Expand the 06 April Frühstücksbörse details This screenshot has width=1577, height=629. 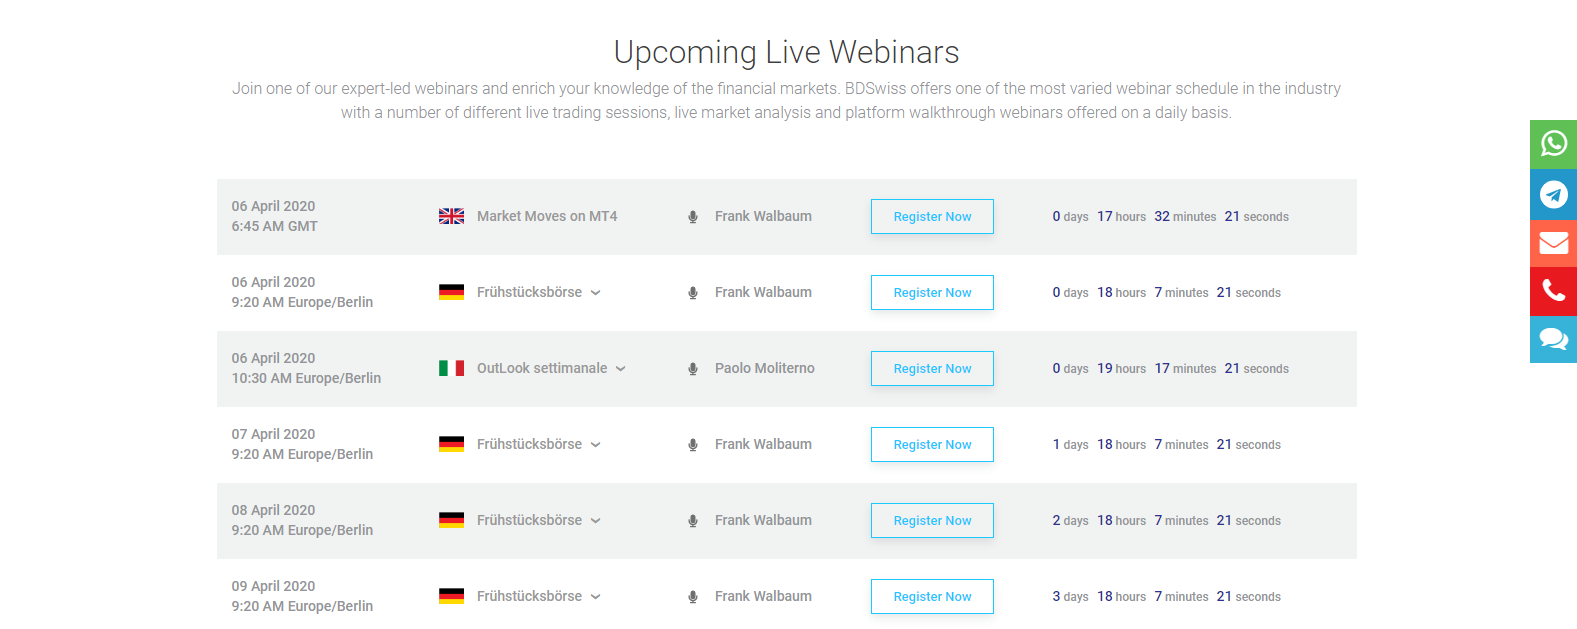tap(596, 292)
